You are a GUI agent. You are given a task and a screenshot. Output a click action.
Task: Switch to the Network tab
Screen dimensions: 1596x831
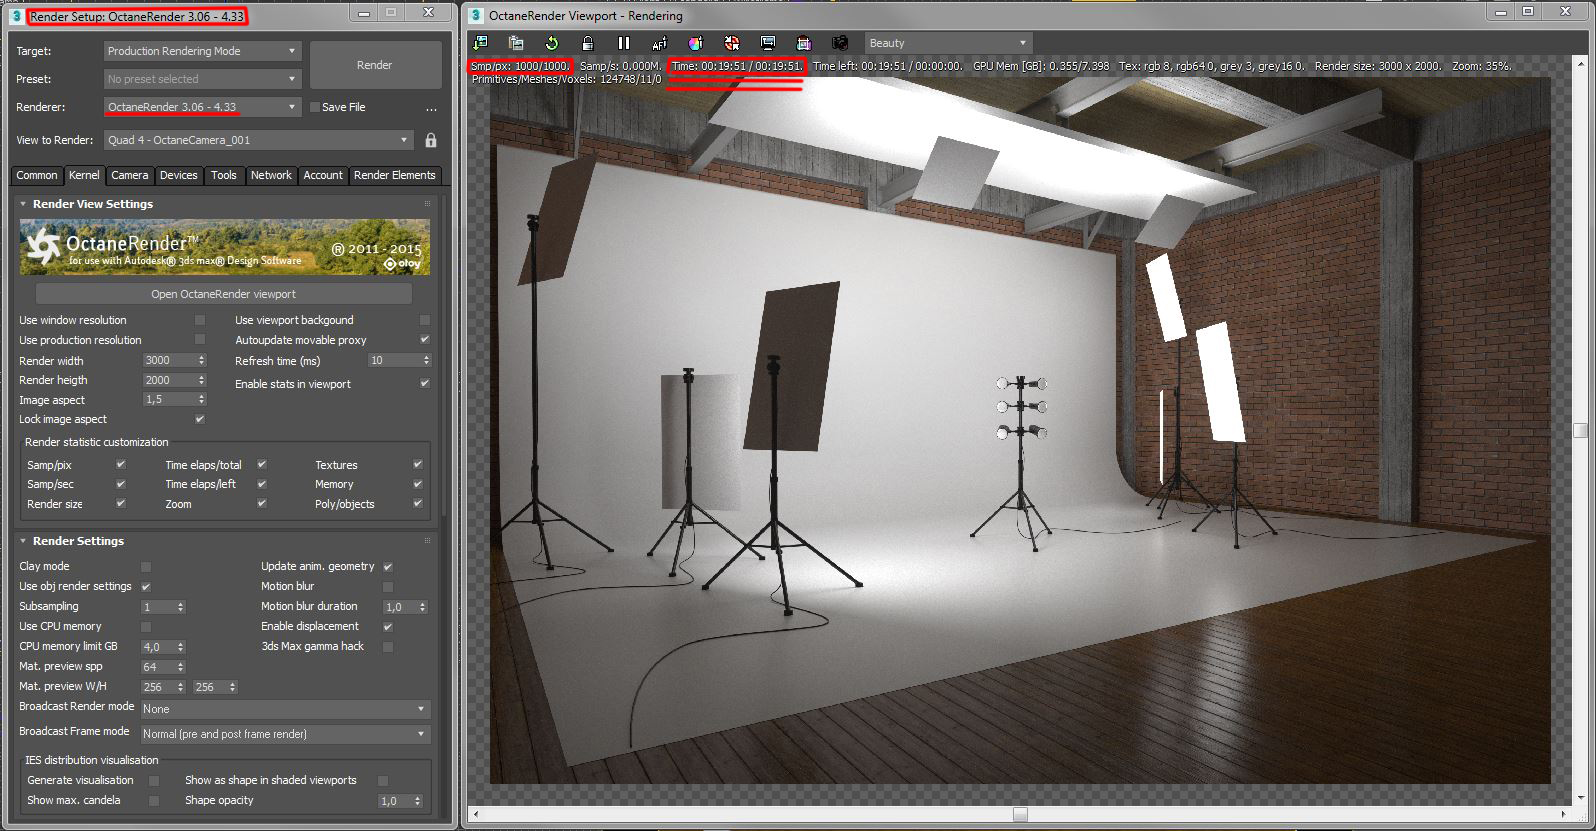pos(271,175)
